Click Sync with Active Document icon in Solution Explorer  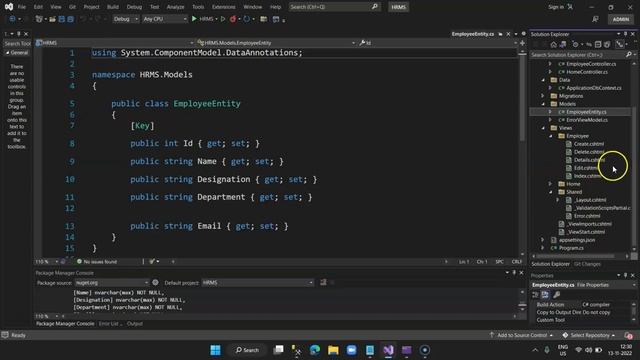point(589,44)
